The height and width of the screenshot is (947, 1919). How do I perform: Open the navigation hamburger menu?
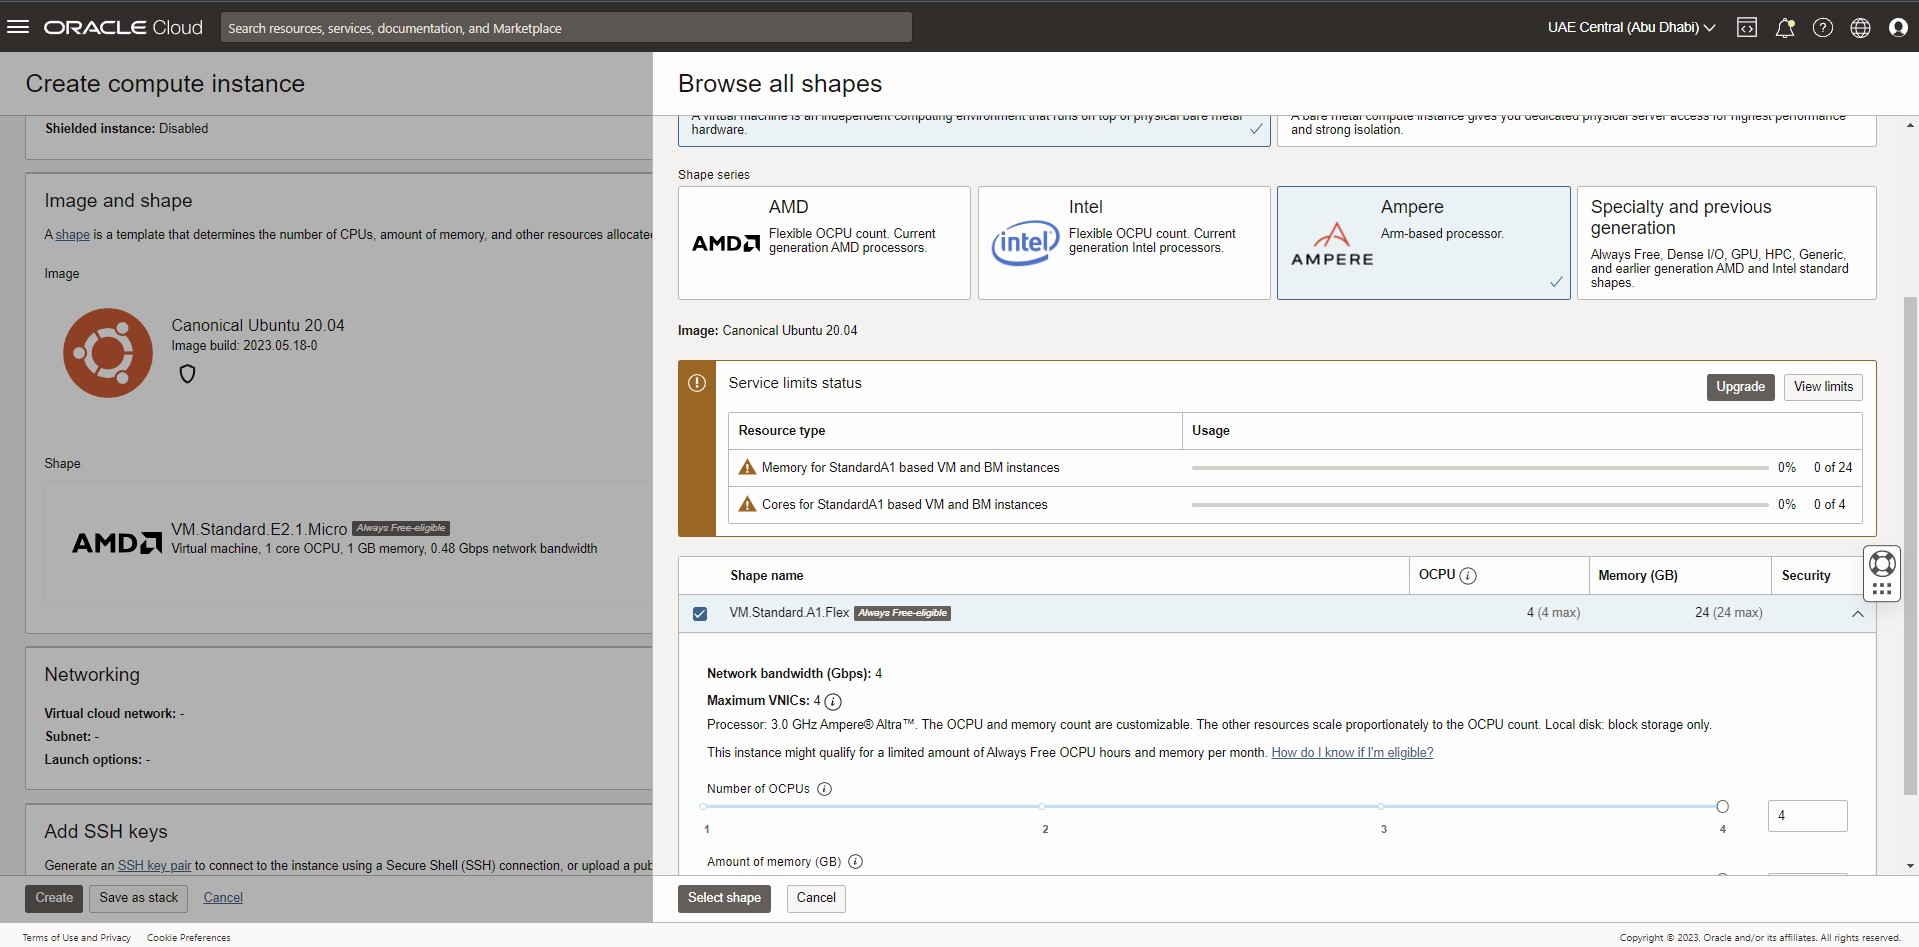pos(19,27)
